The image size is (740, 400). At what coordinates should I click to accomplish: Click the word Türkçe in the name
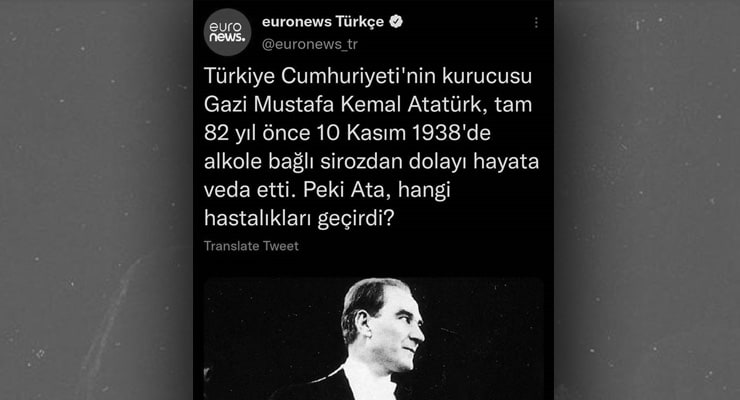360,22
